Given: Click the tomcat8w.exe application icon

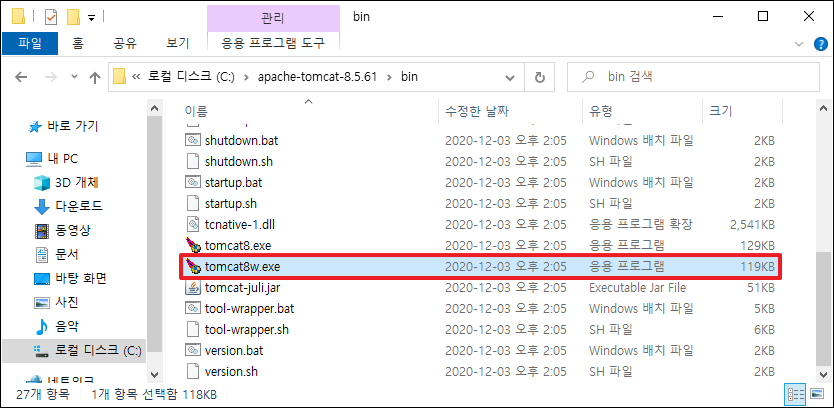Looking at the screenshot, I should (192, 267).
